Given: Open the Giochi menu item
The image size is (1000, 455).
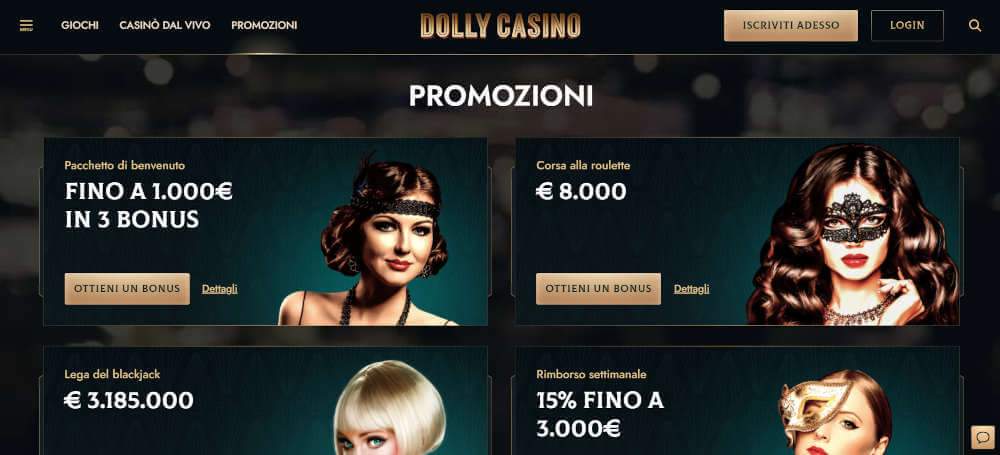Looking at the screenshot, I should coord(80,26).
